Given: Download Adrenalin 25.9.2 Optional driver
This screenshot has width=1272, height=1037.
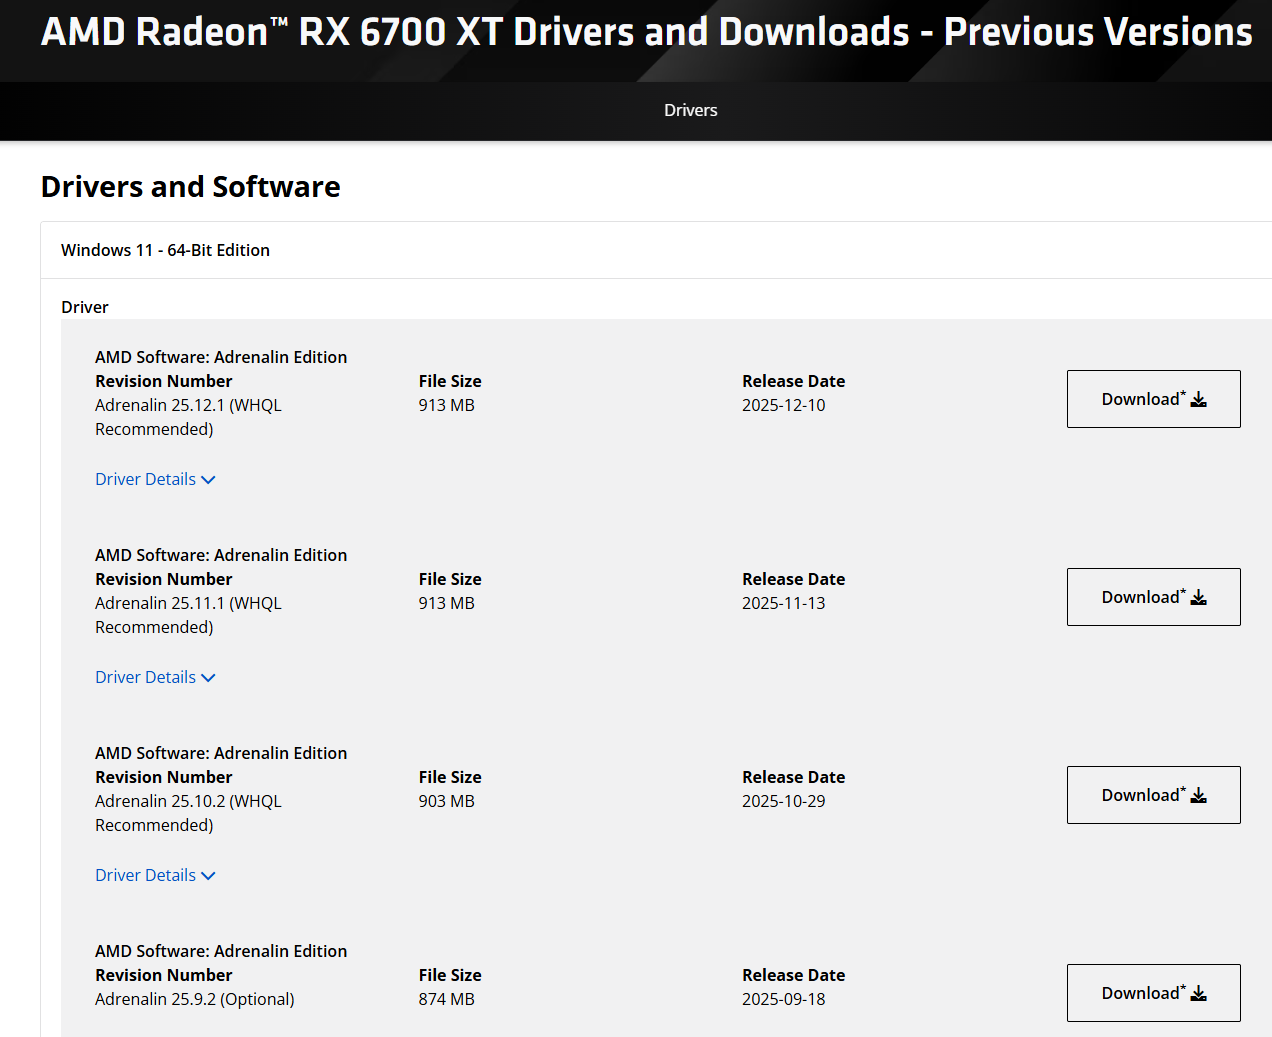Looking at the screenshot, I should [x=1153, y=993].
